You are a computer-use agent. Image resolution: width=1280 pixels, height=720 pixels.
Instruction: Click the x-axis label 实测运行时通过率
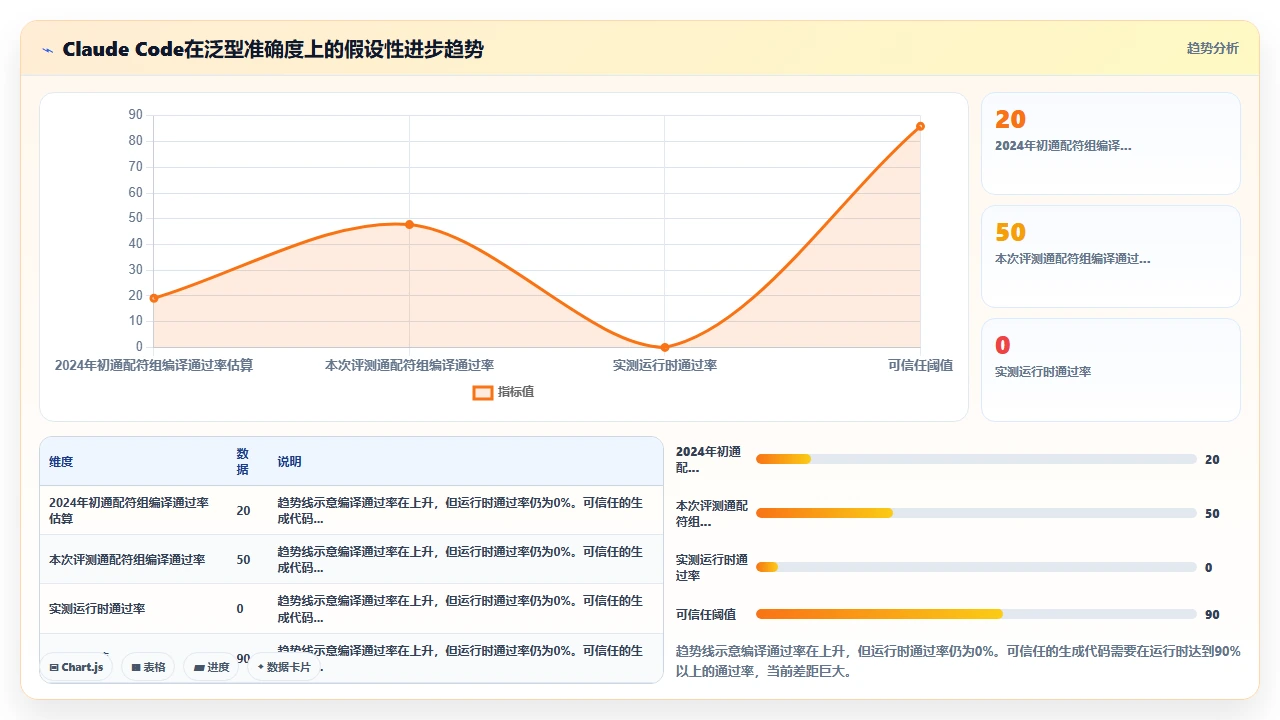pos(665,365)
